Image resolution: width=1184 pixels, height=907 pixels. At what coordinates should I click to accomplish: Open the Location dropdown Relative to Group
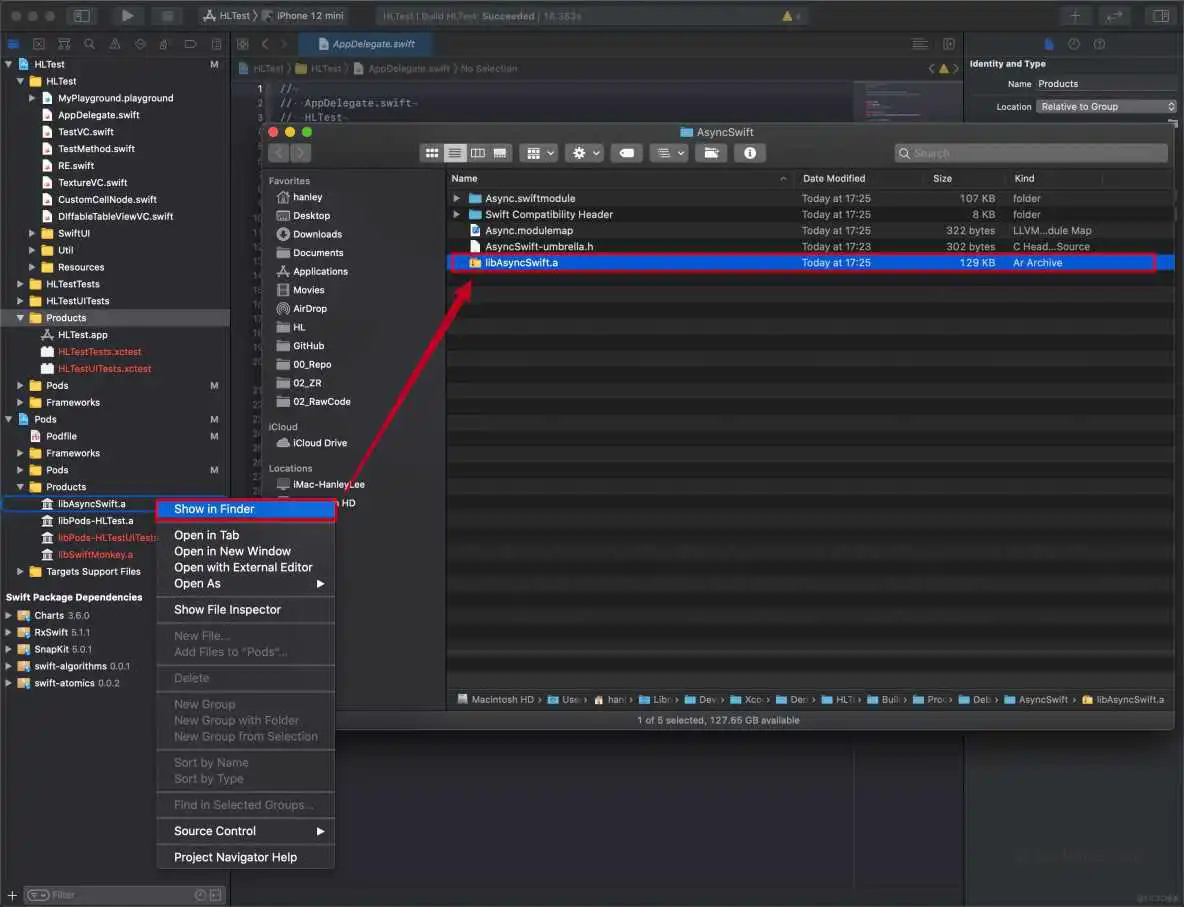tap(1106, 106)
